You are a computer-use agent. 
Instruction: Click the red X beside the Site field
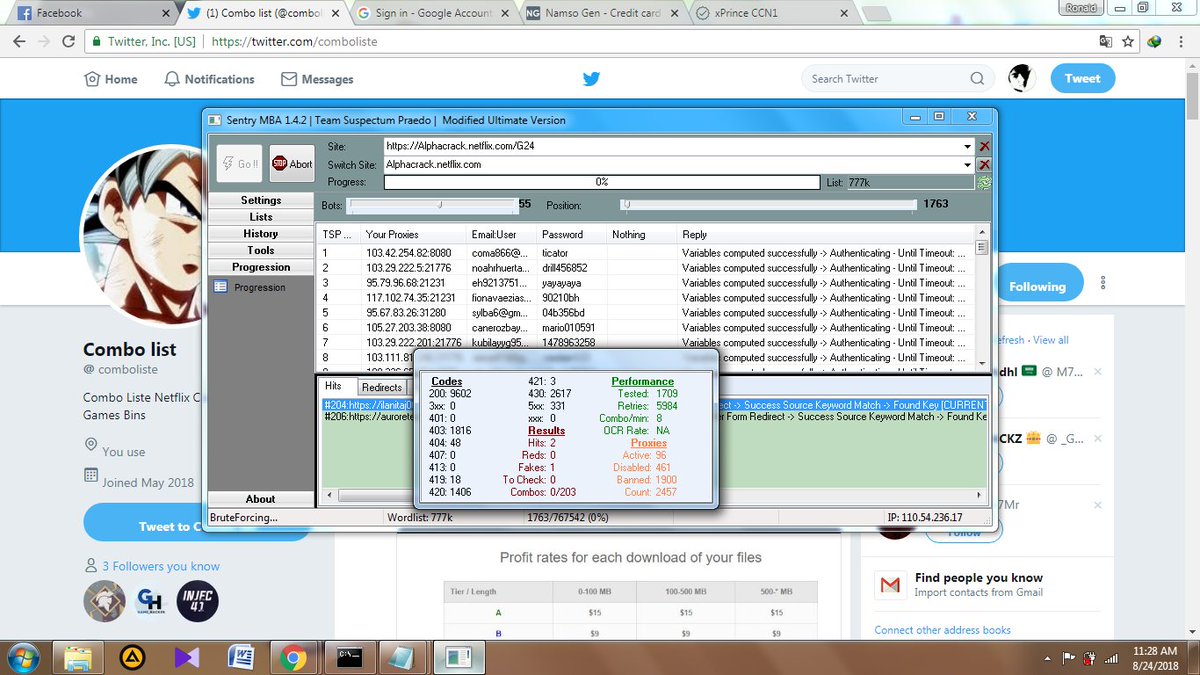coord(984,146)
